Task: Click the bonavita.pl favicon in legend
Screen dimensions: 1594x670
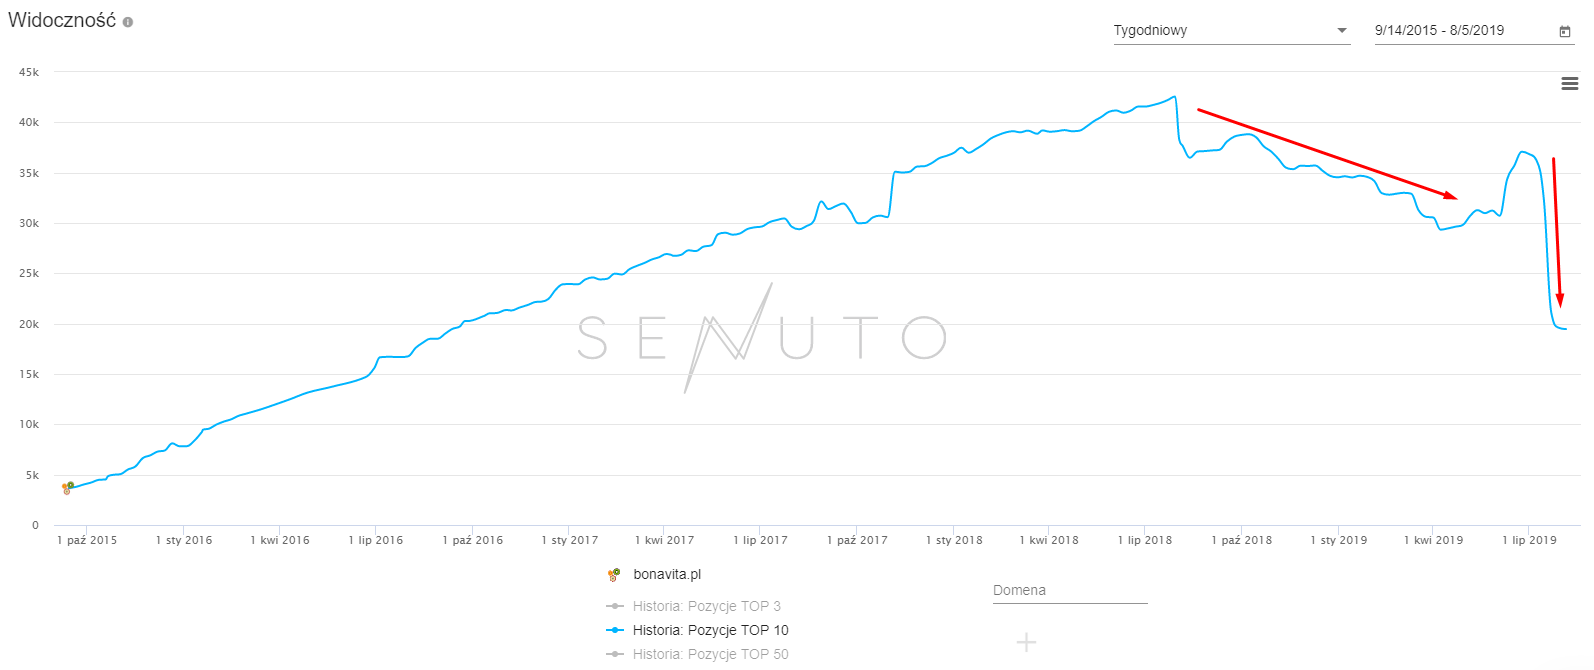Action: 614,575
